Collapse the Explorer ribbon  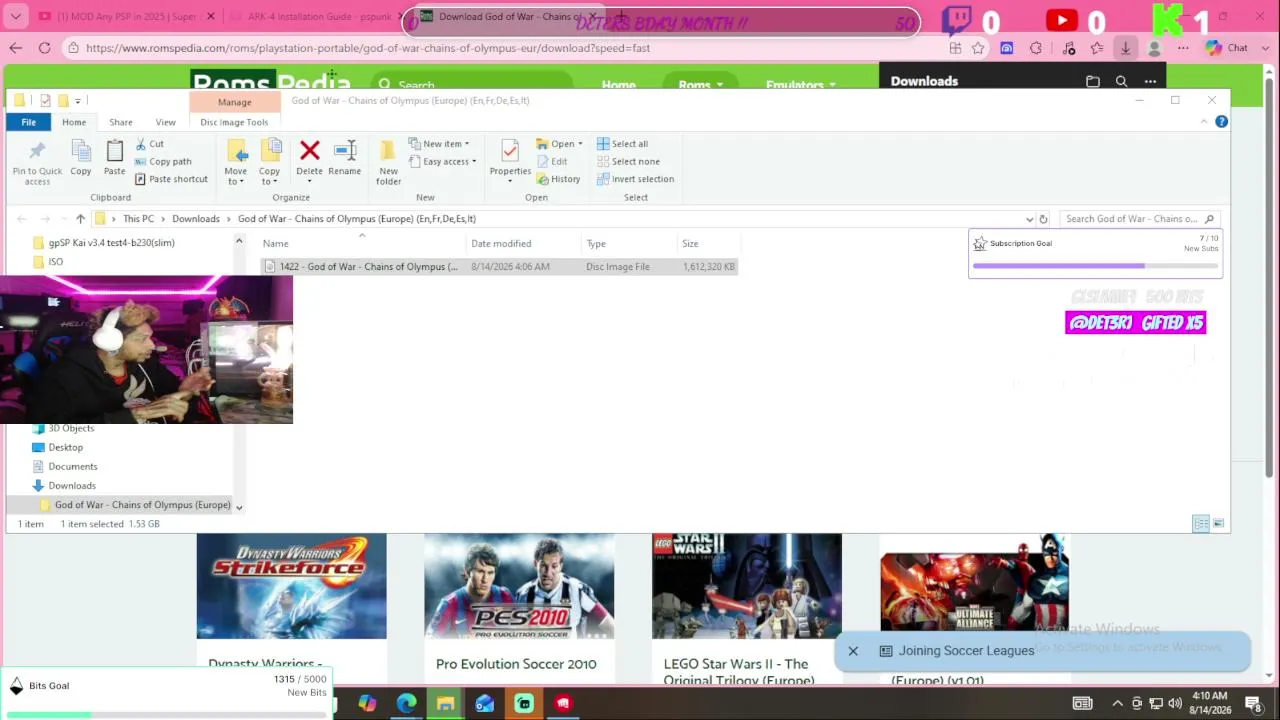(1204, 122)
